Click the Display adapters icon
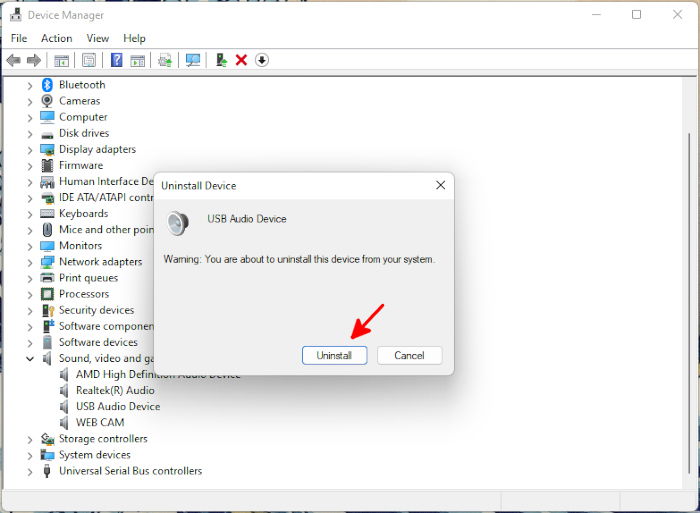 [x=47, y=150]
